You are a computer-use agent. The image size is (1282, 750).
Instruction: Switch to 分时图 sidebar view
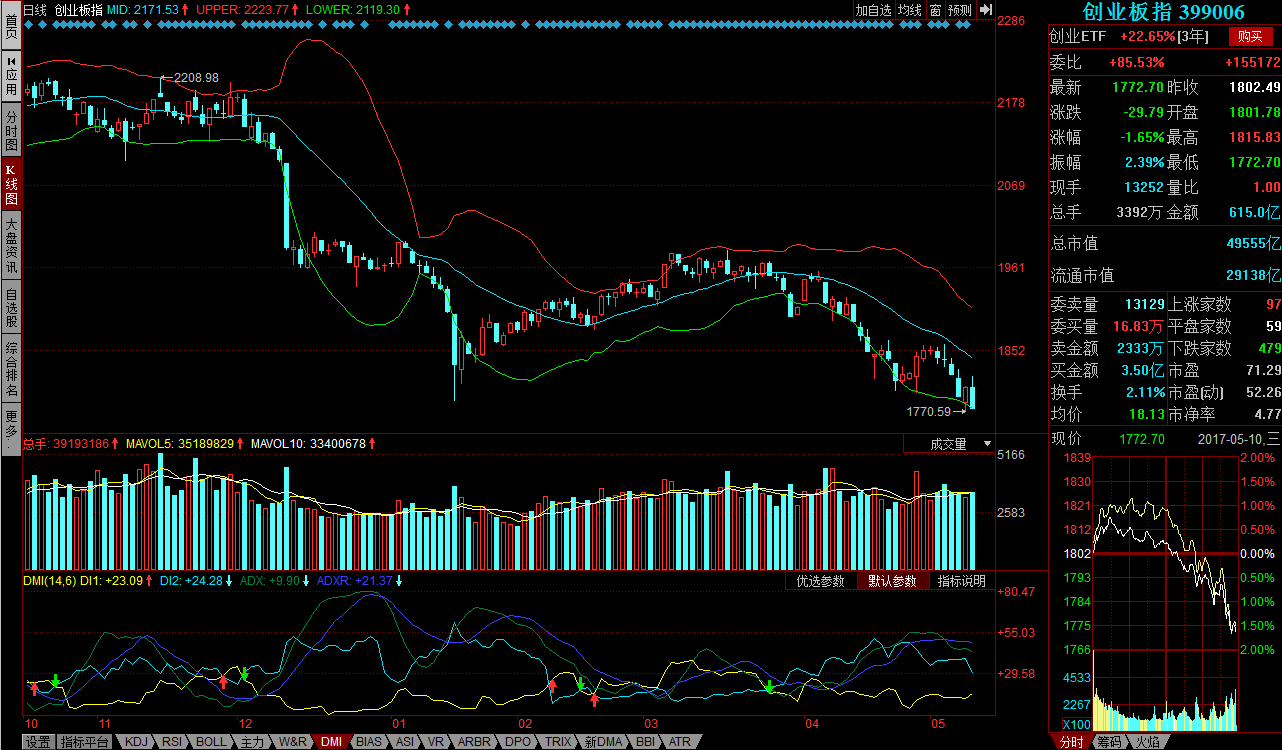click(x=10, y=130)
